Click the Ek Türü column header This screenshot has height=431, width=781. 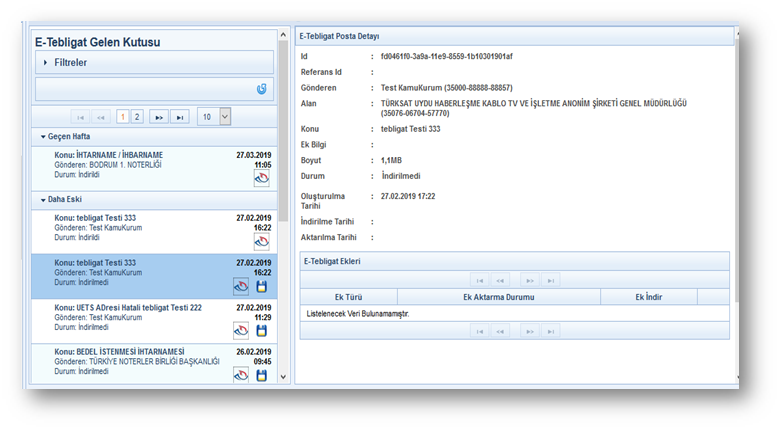tap(348, 297)
